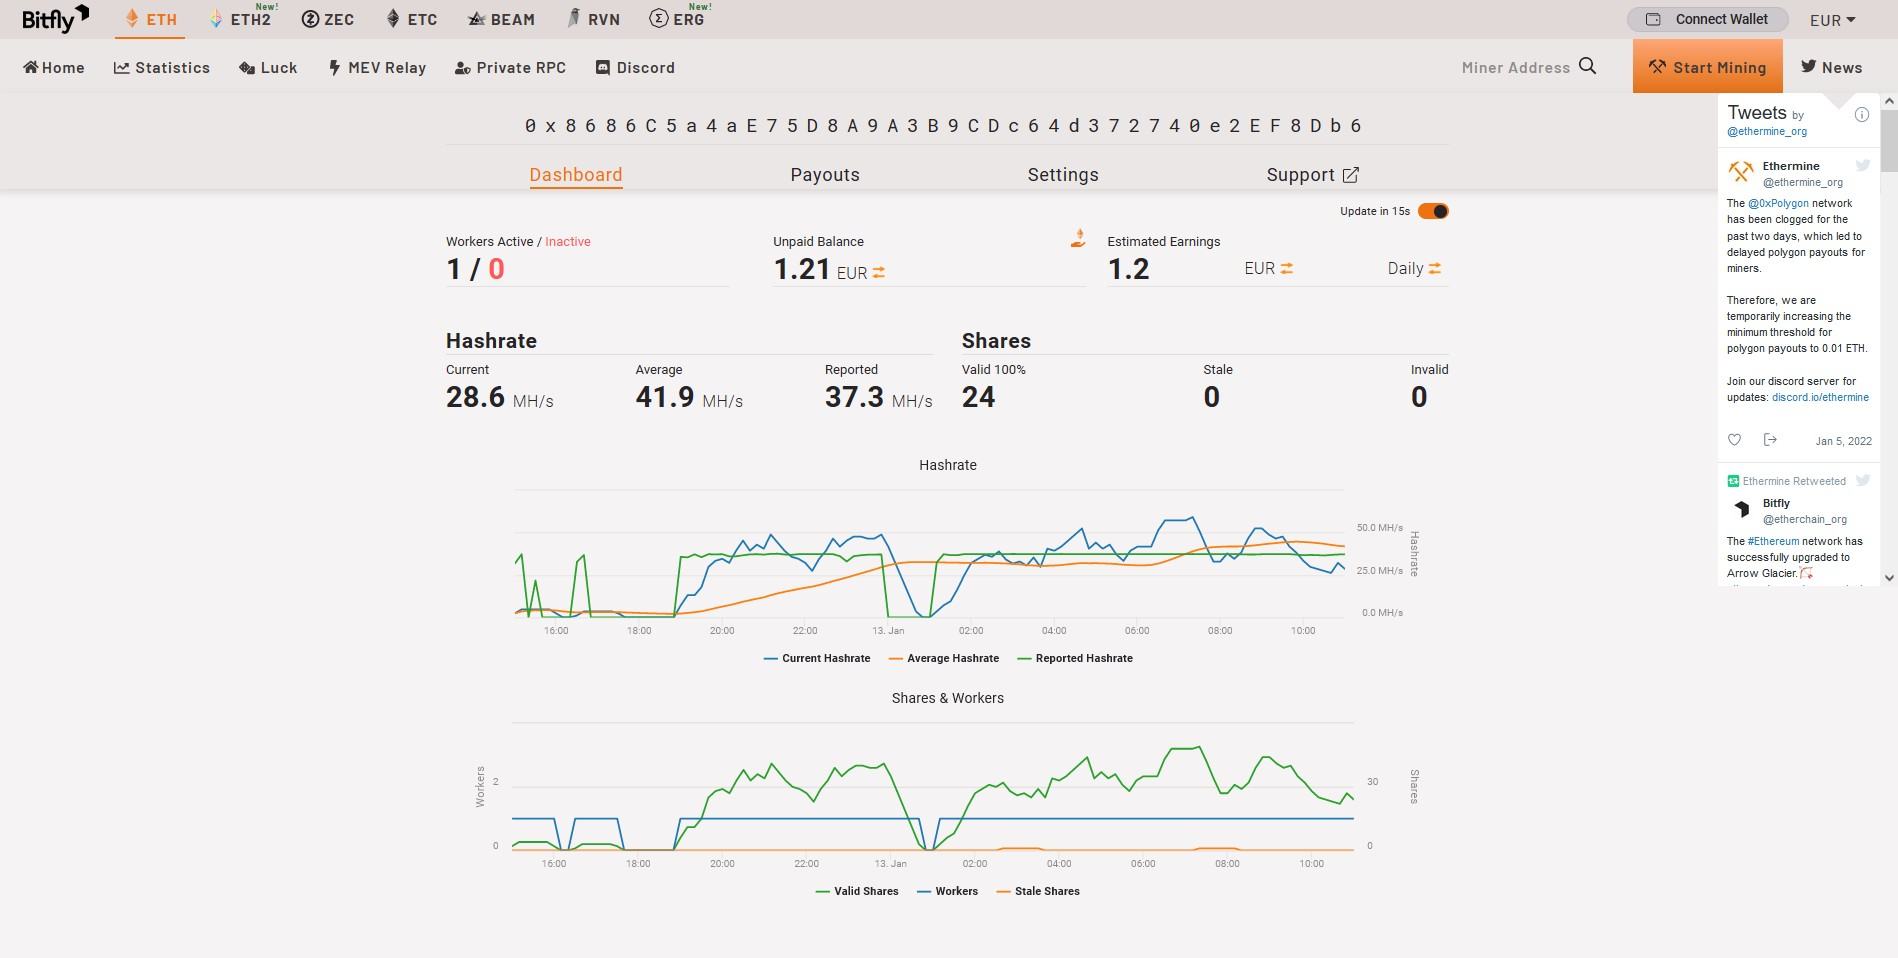Click the Twitter info icon
1898x958 pixels.
click(x=1861, y=114)
